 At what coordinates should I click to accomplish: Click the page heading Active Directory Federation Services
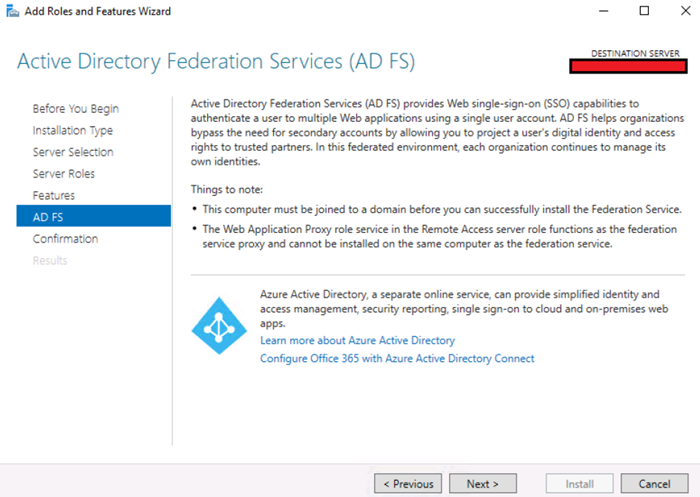click(x=216, y=62)
